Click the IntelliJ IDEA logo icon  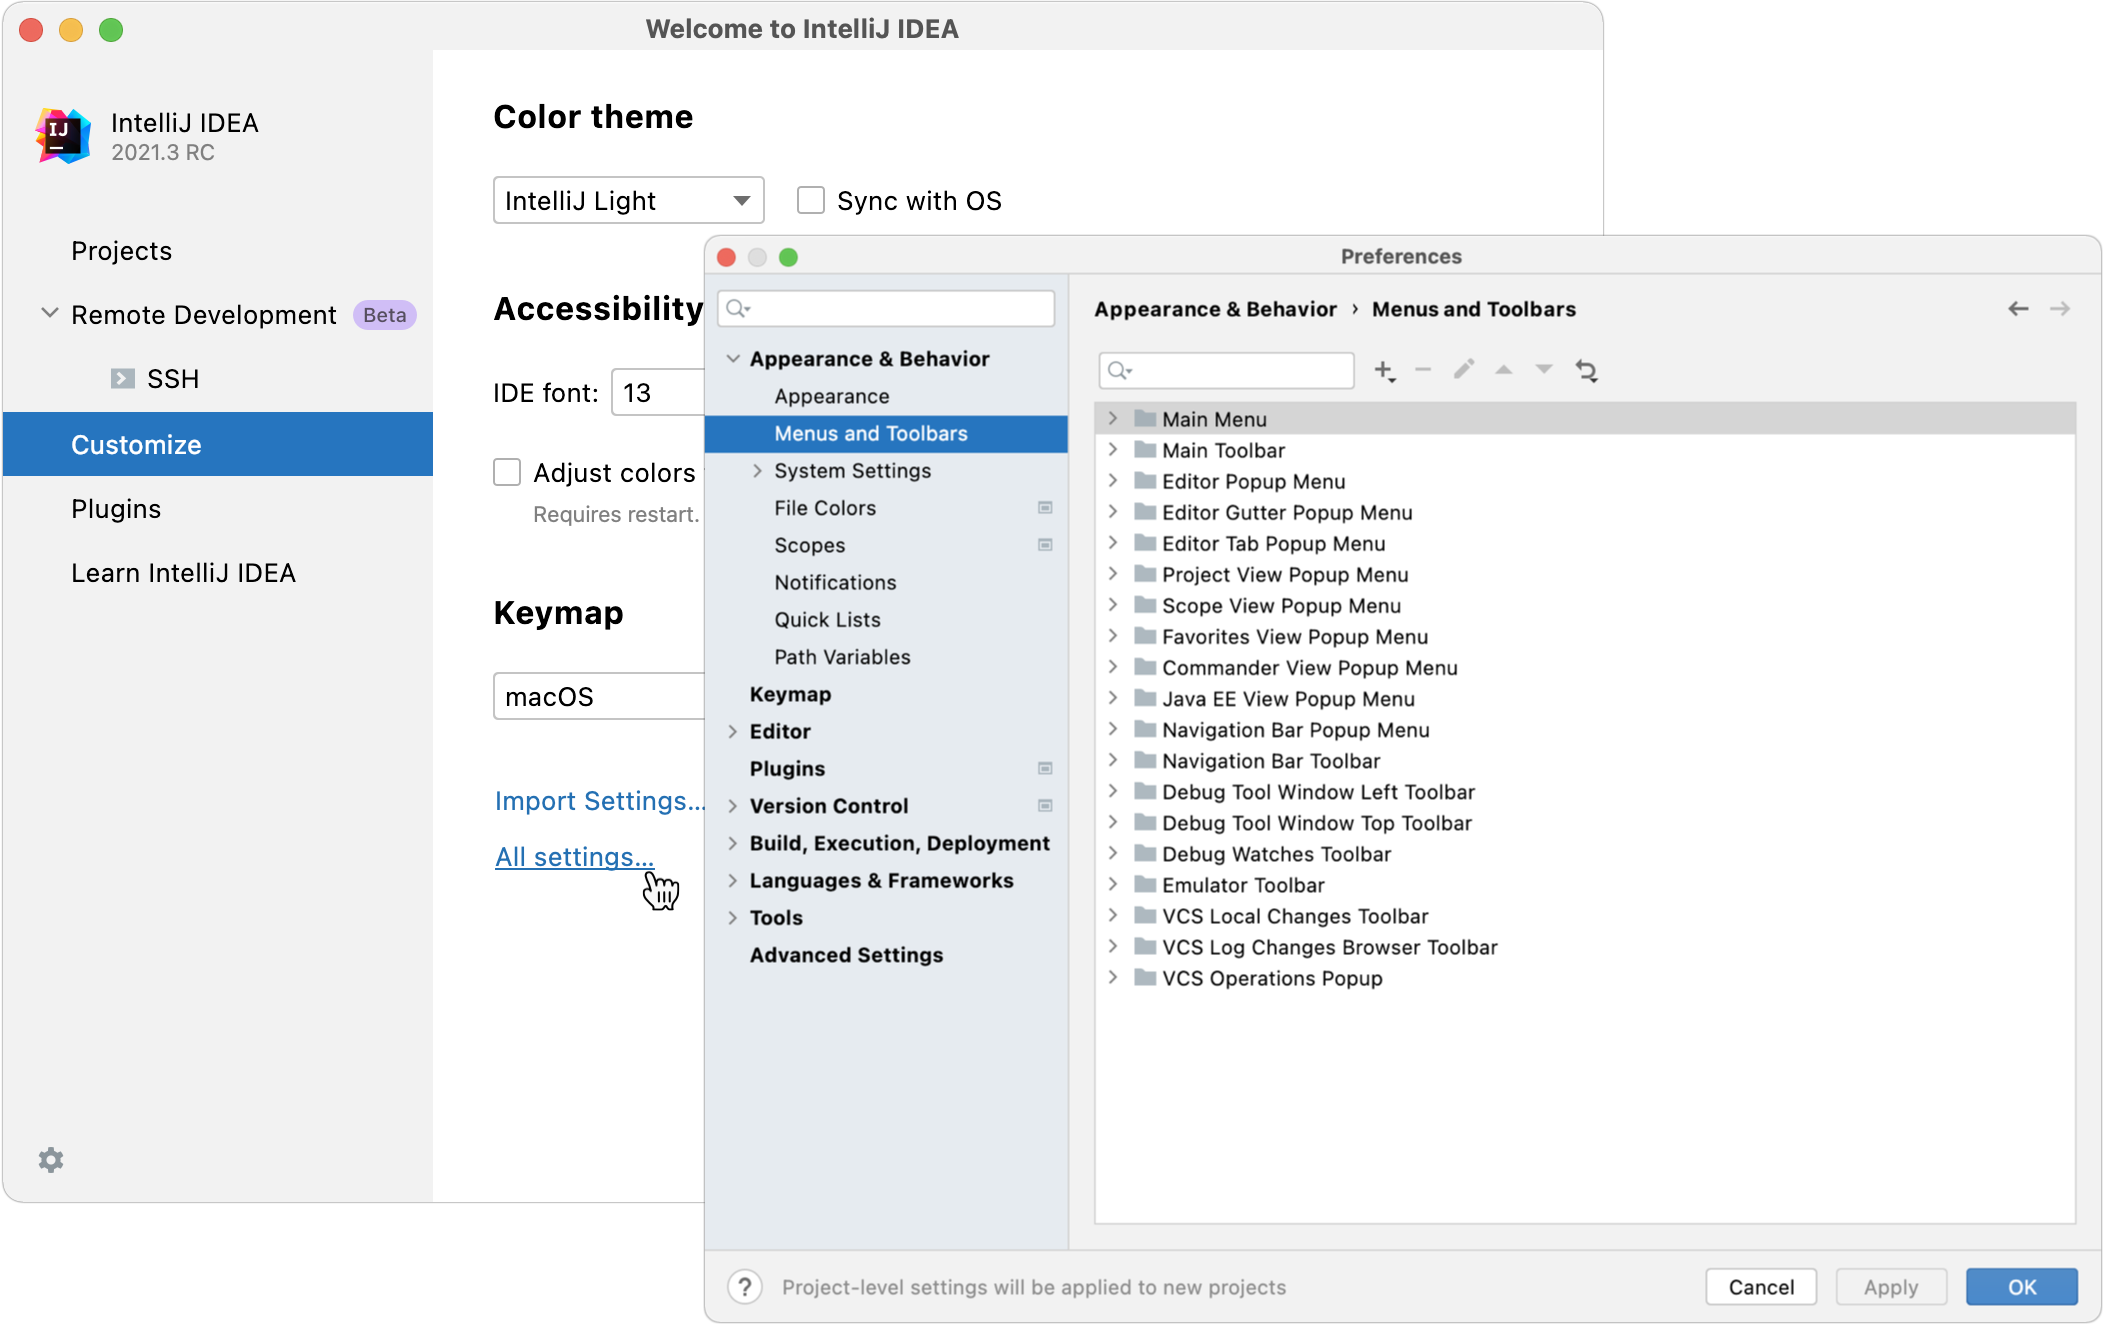click(64, 136)
